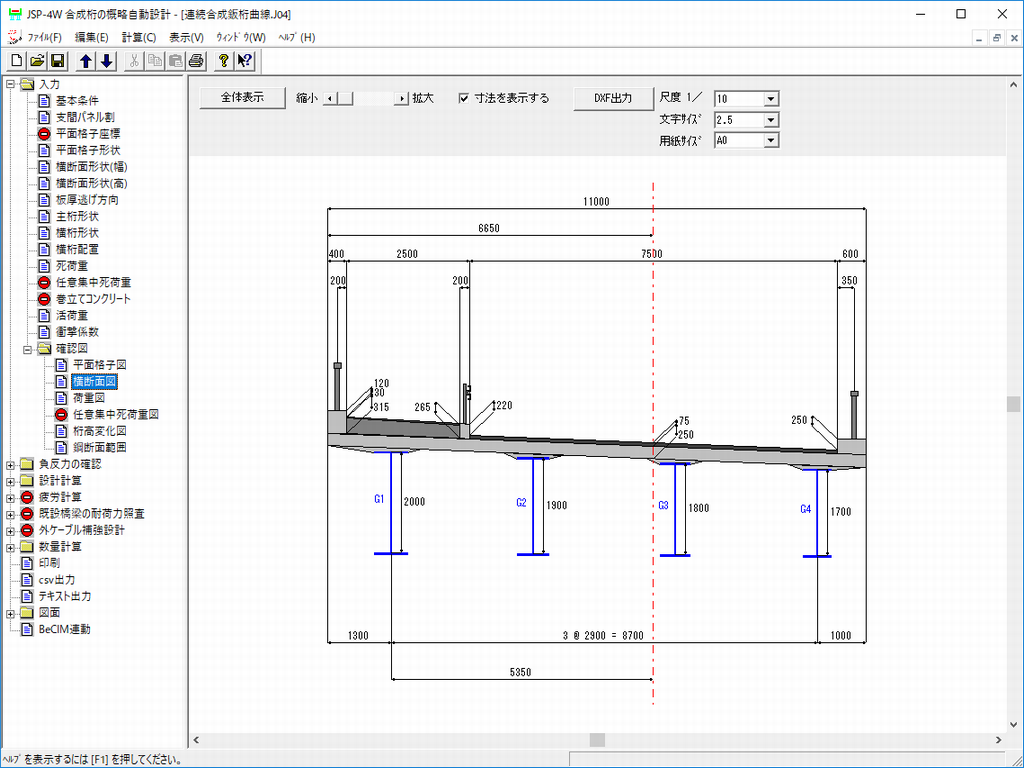
Task: Activate the context help pointer icon
Action: pos(244,61)
